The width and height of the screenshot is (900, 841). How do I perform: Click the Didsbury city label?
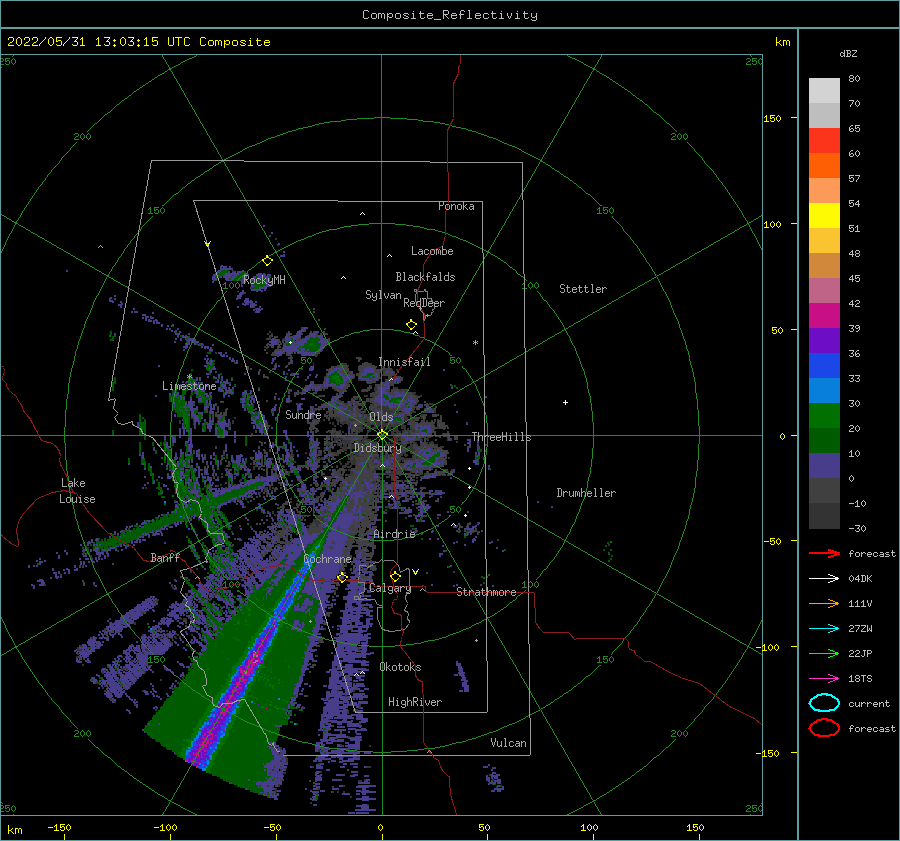pyautogui.click(x=377, y=448)
